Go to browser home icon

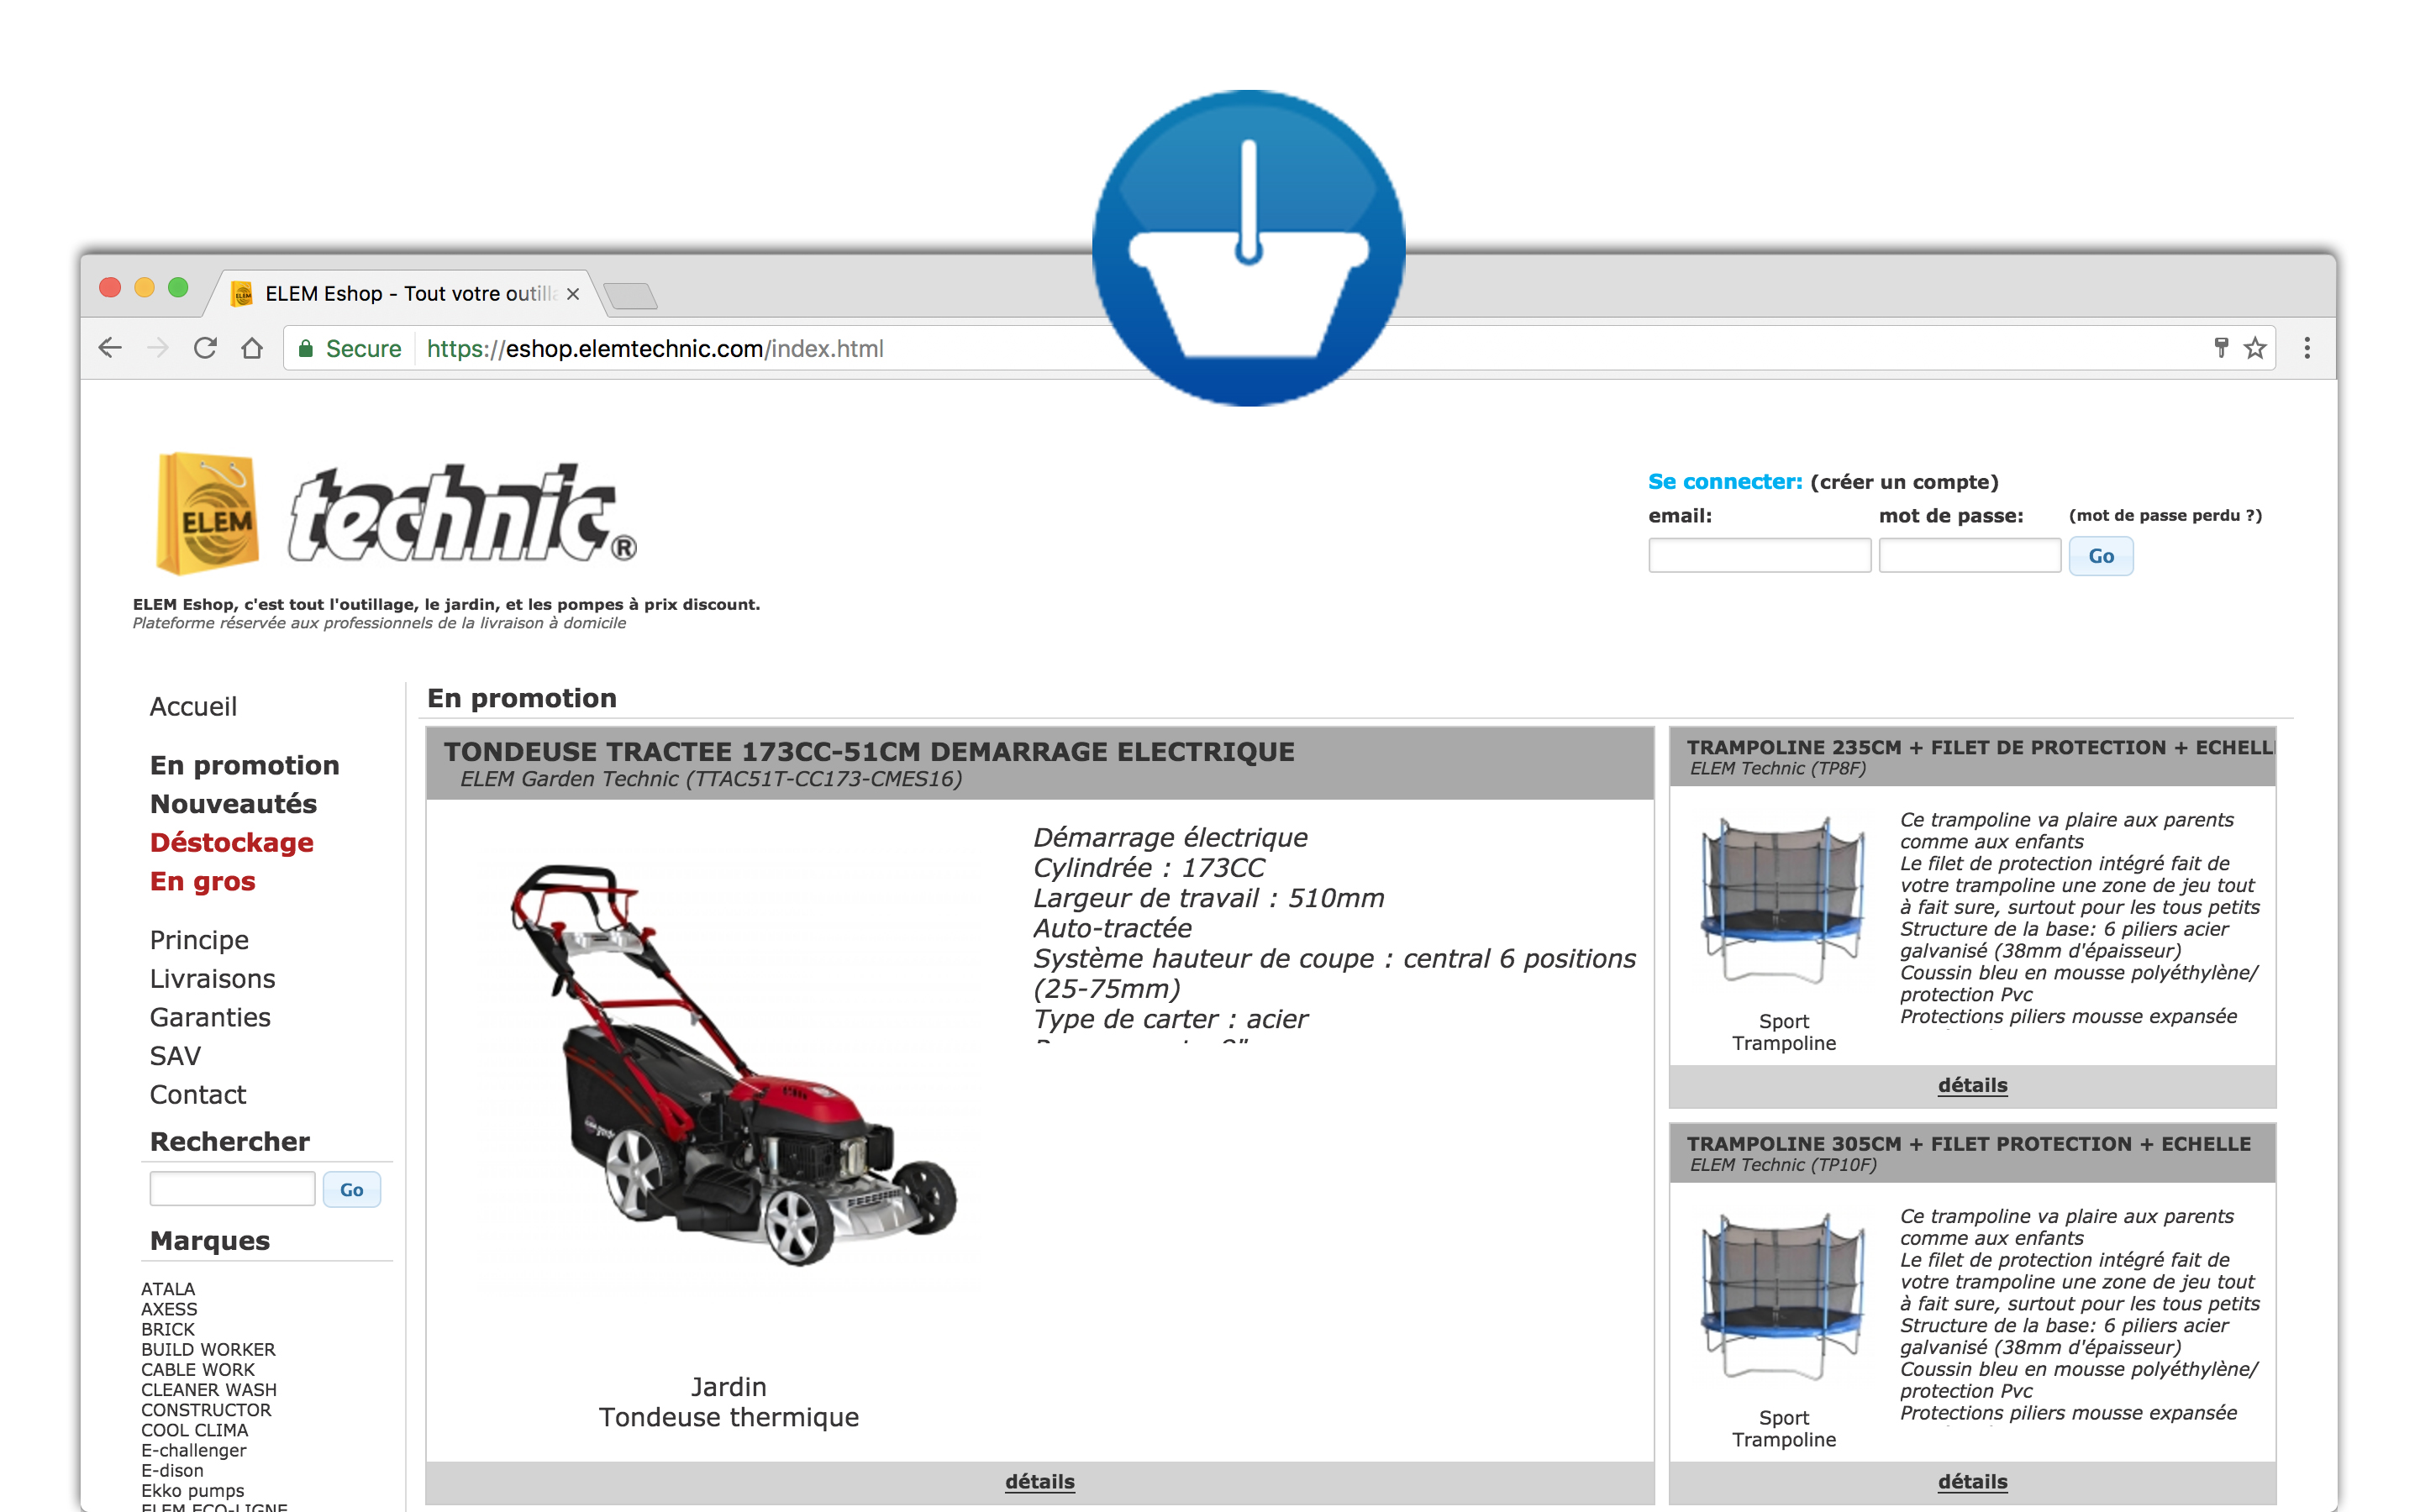[x=252, y=348]
